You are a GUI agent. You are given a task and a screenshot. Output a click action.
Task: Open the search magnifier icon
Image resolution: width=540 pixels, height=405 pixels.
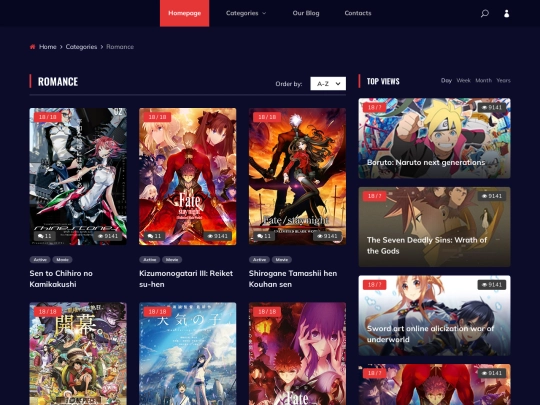tap(485, 13)
